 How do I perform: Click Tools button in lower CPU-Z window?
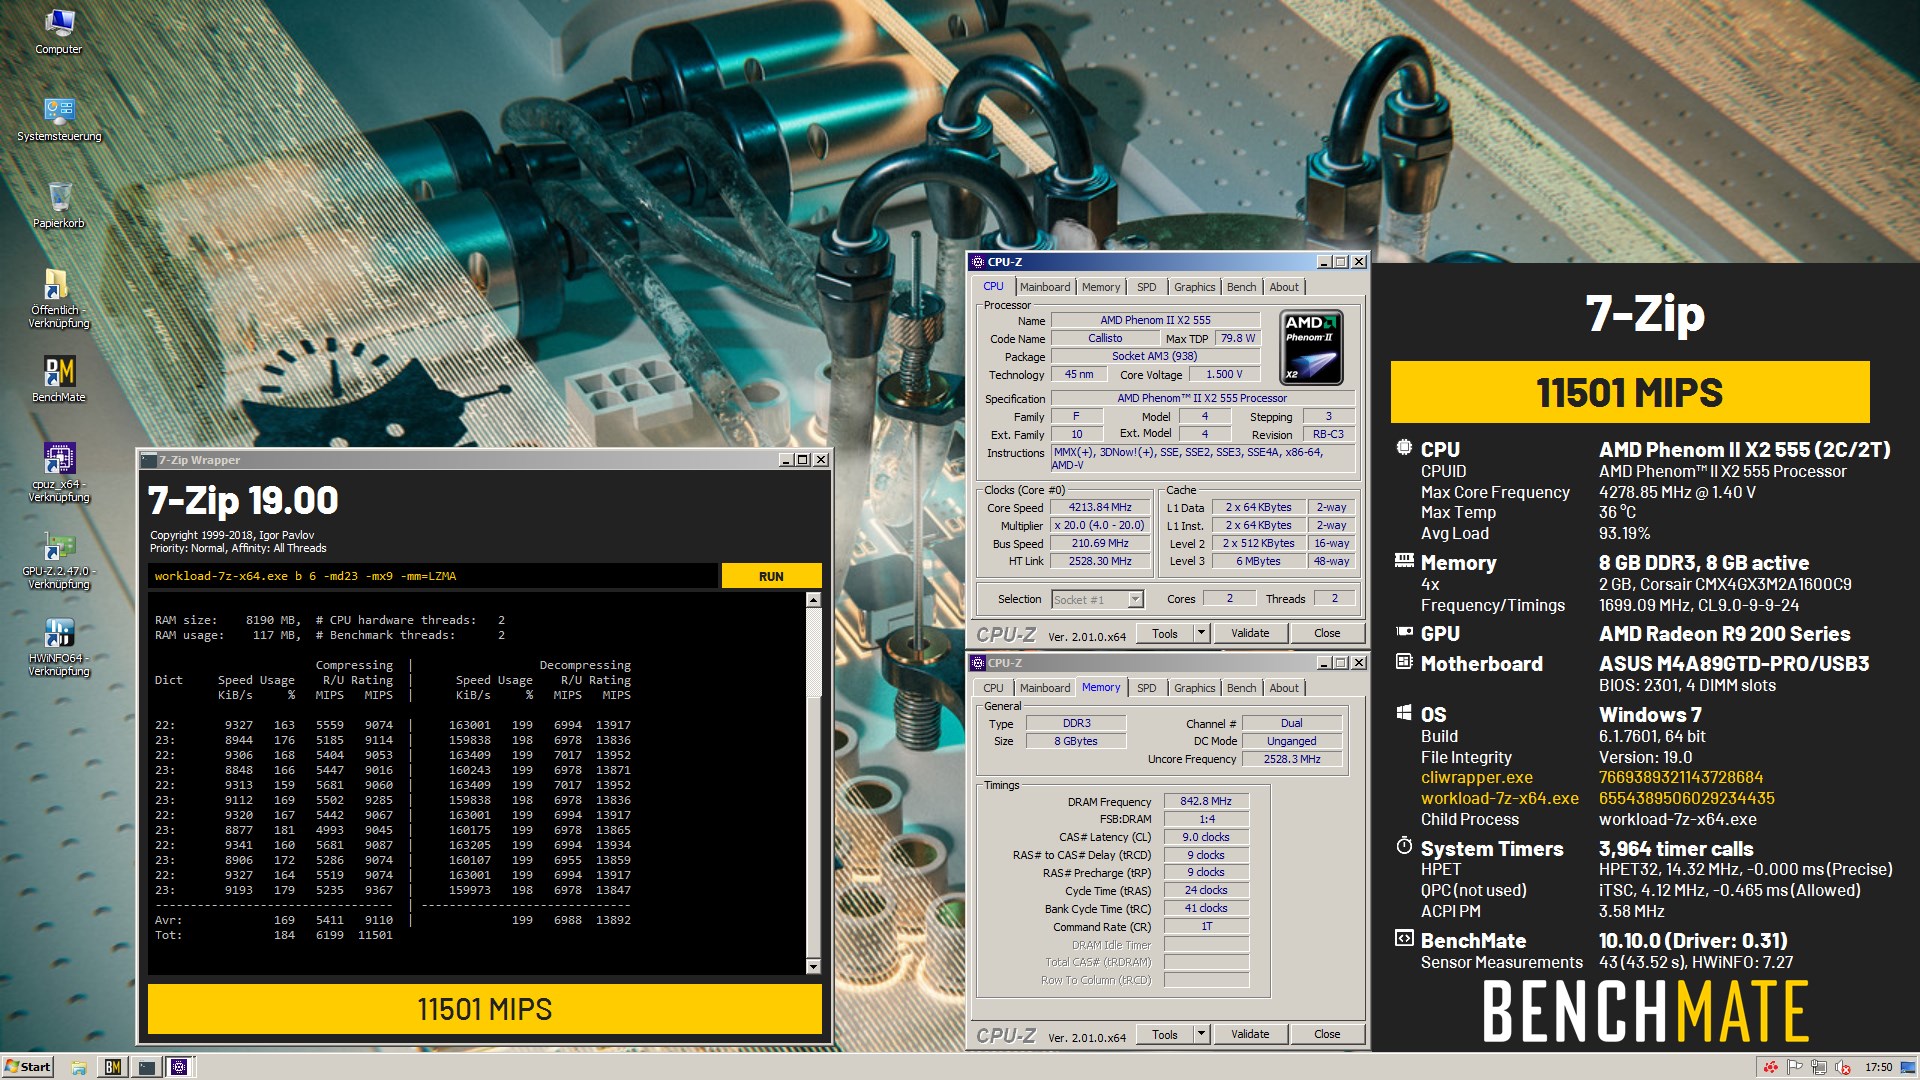coord(1165,1034)
